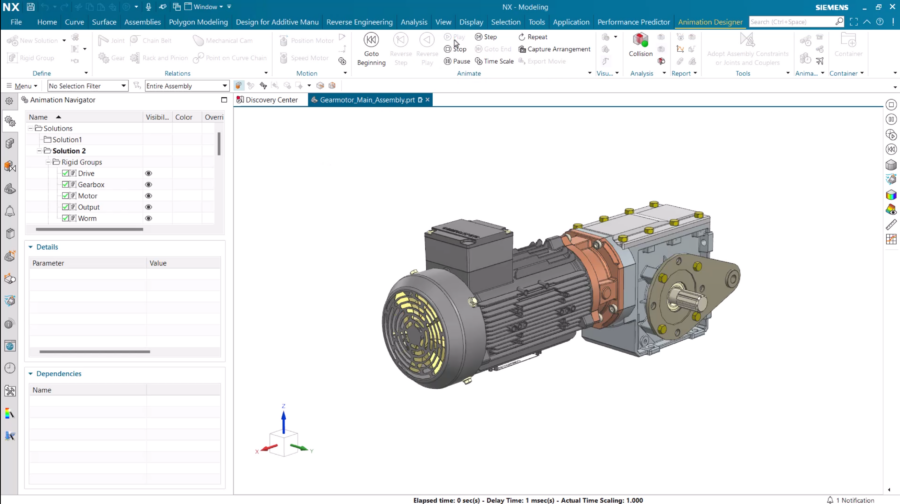This screenshot has width=900, height=504.
Task: Uncheck the Drive rigid group checkbox
Action: point(65,173)
